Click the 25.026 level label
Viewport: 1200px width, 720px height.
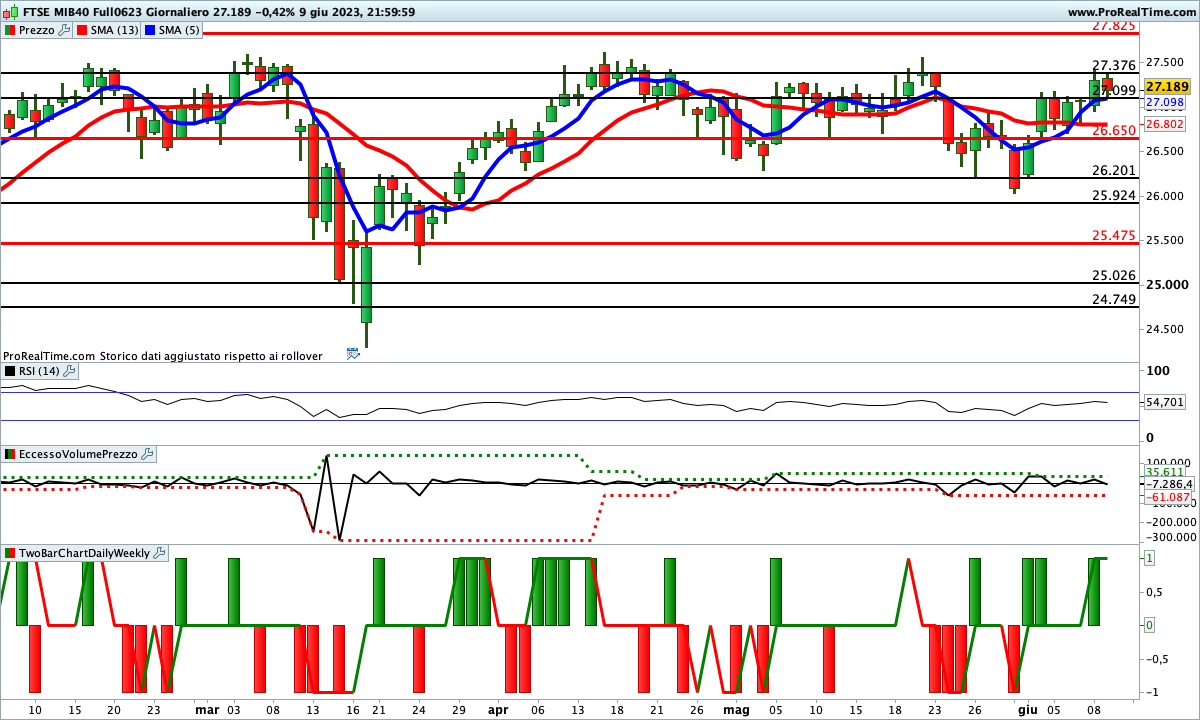[1113, 276]
